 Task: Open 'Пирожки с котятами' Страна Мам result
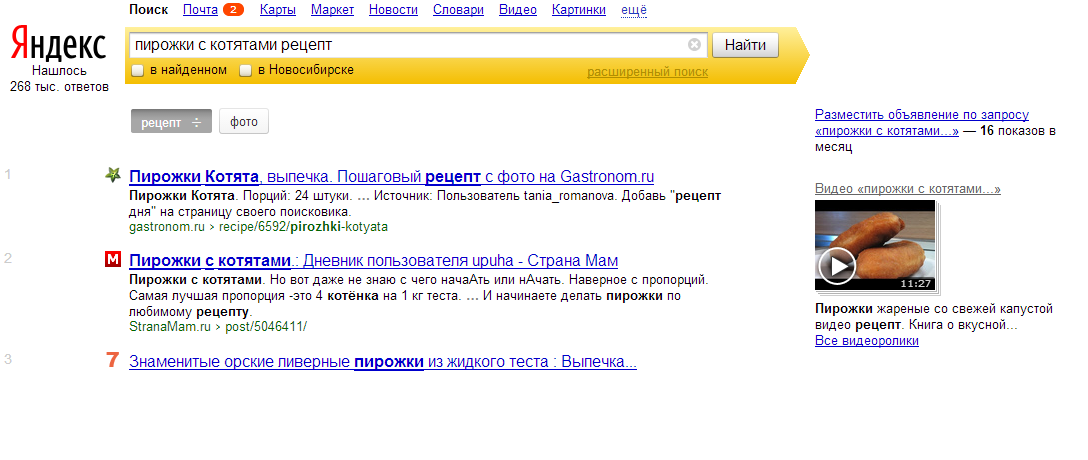click(373, 261)
